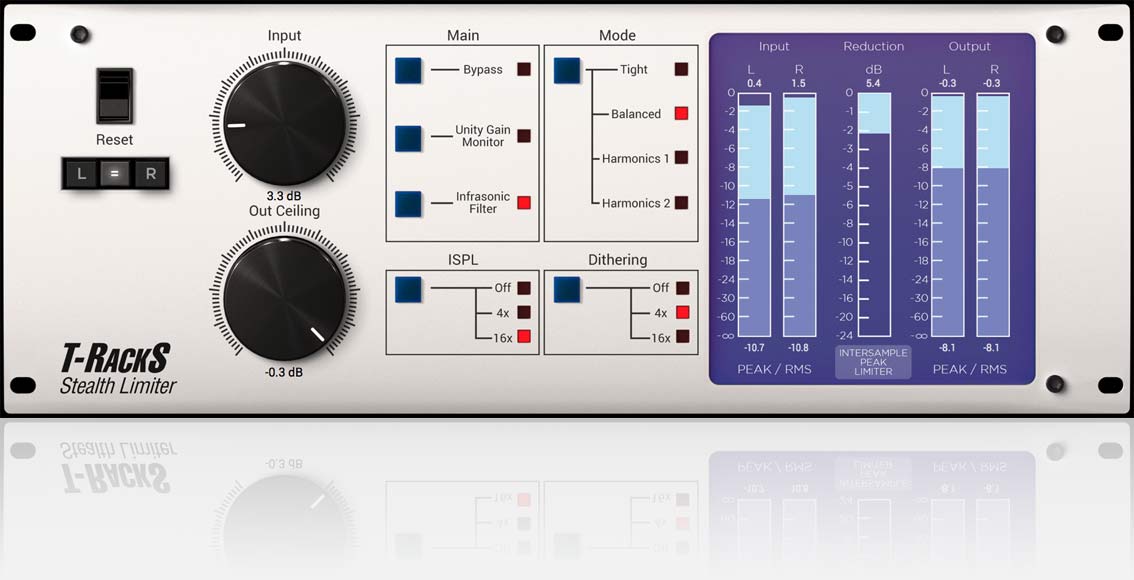Toggle the Reset switch
This screenshot has width=1134, height=580.
click(x=114, y=96)
